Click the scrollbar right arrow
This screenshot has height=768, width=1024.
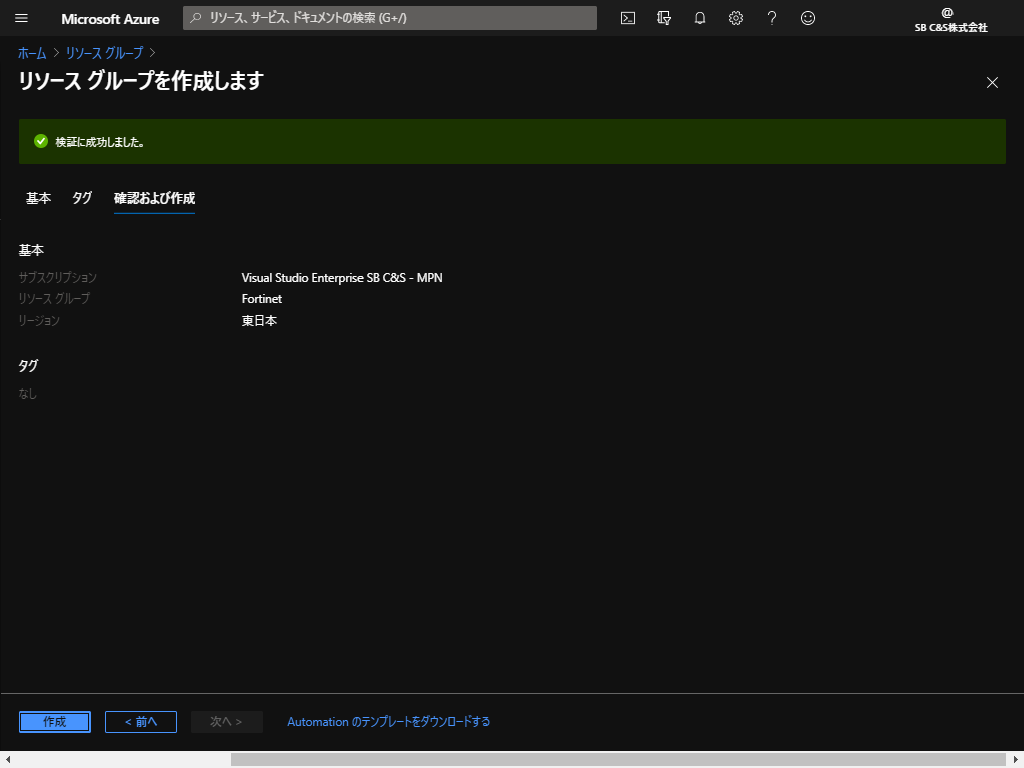coord(1016,759)
